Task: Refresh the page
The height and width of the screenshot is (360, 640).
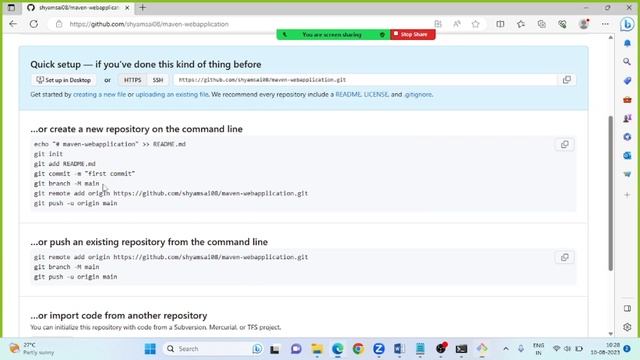Action: point(34,24)
